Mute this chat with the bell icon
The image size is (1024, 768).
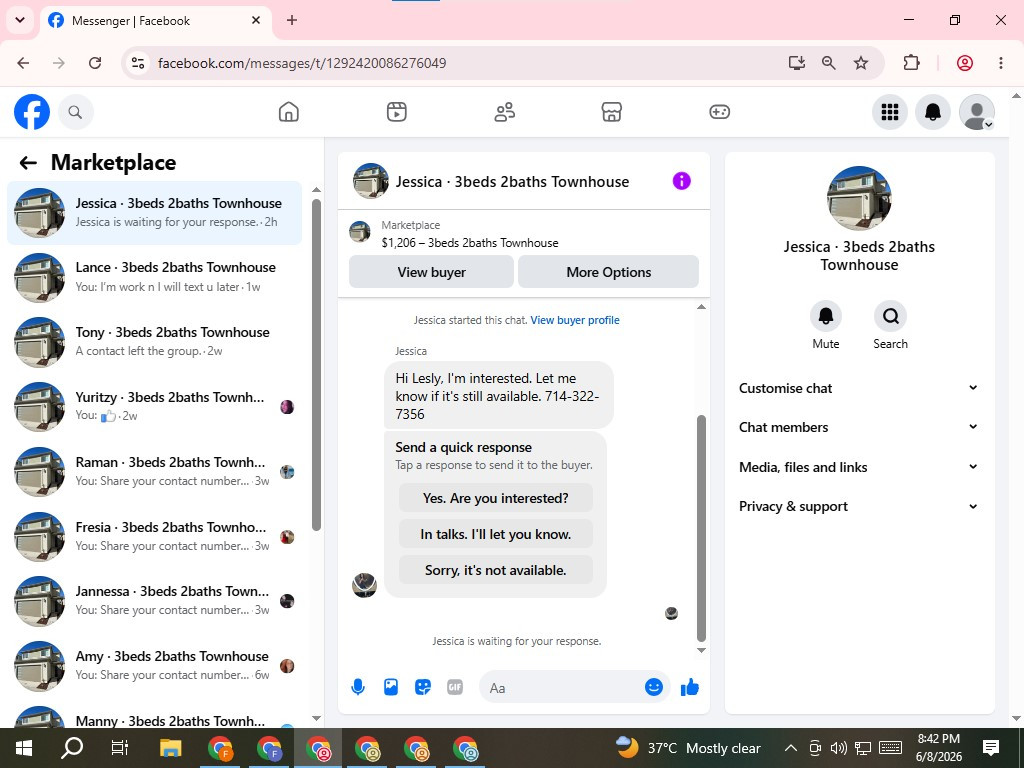(825, 317)
